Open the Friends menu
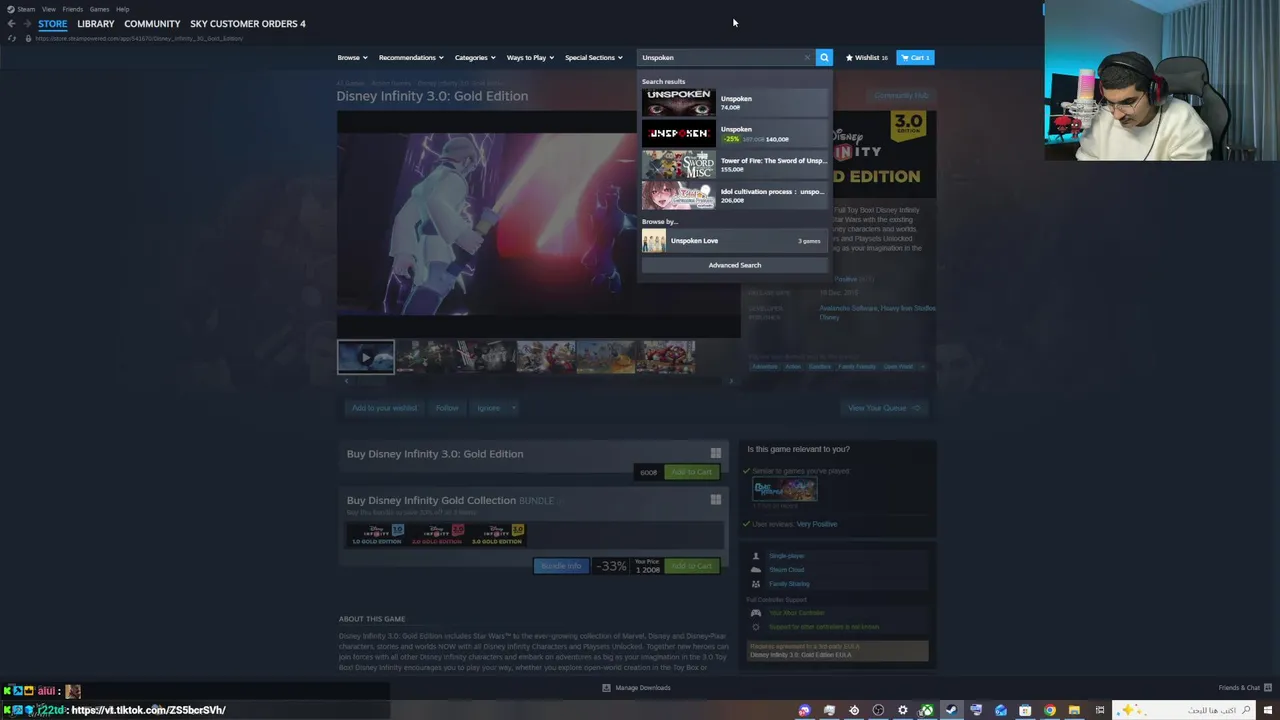The image size is (1280, 720). (x=72, y=9)
